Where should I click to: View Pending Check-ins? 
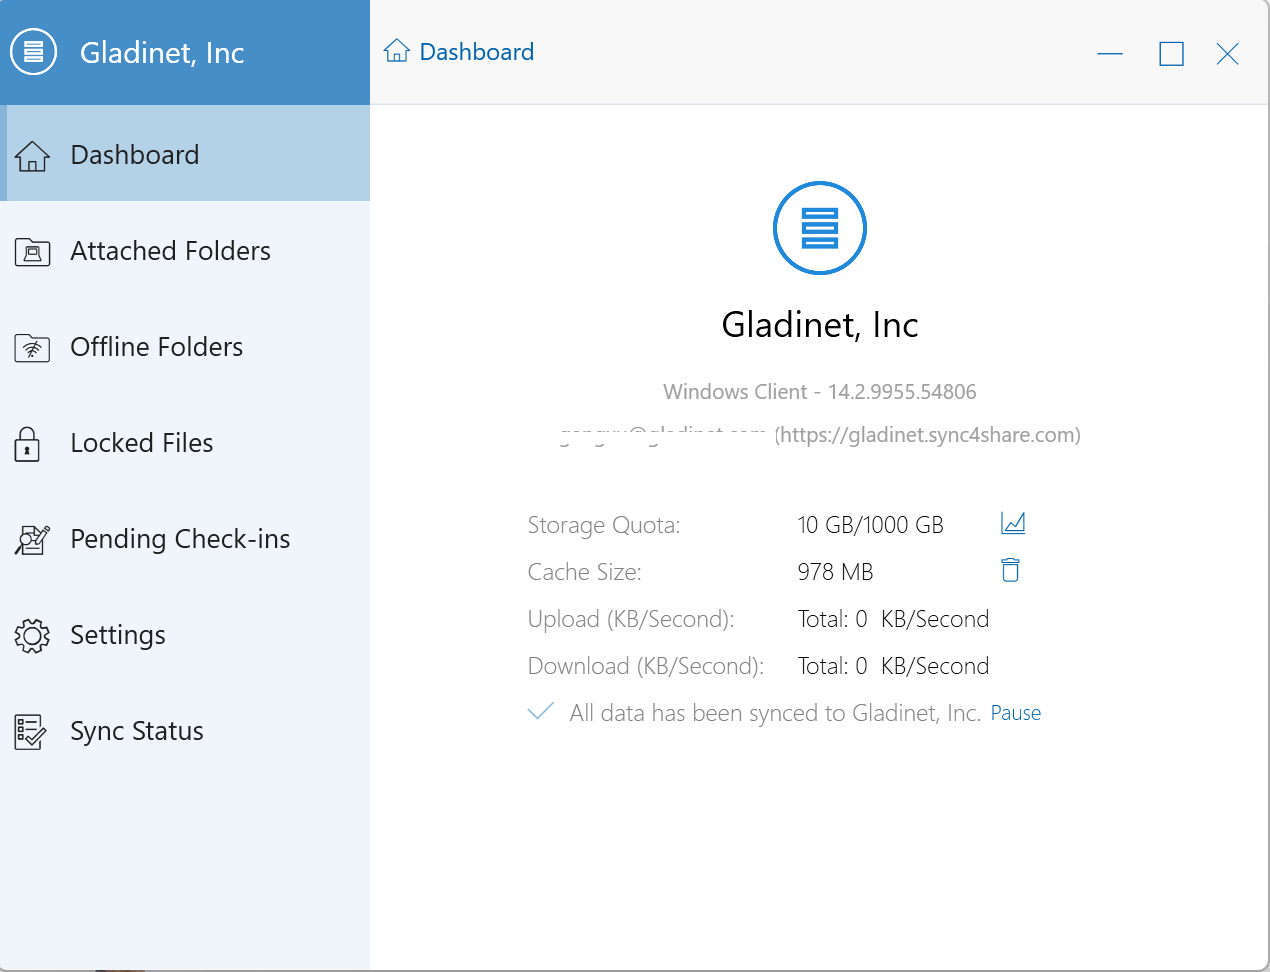[x=185, y=538]
